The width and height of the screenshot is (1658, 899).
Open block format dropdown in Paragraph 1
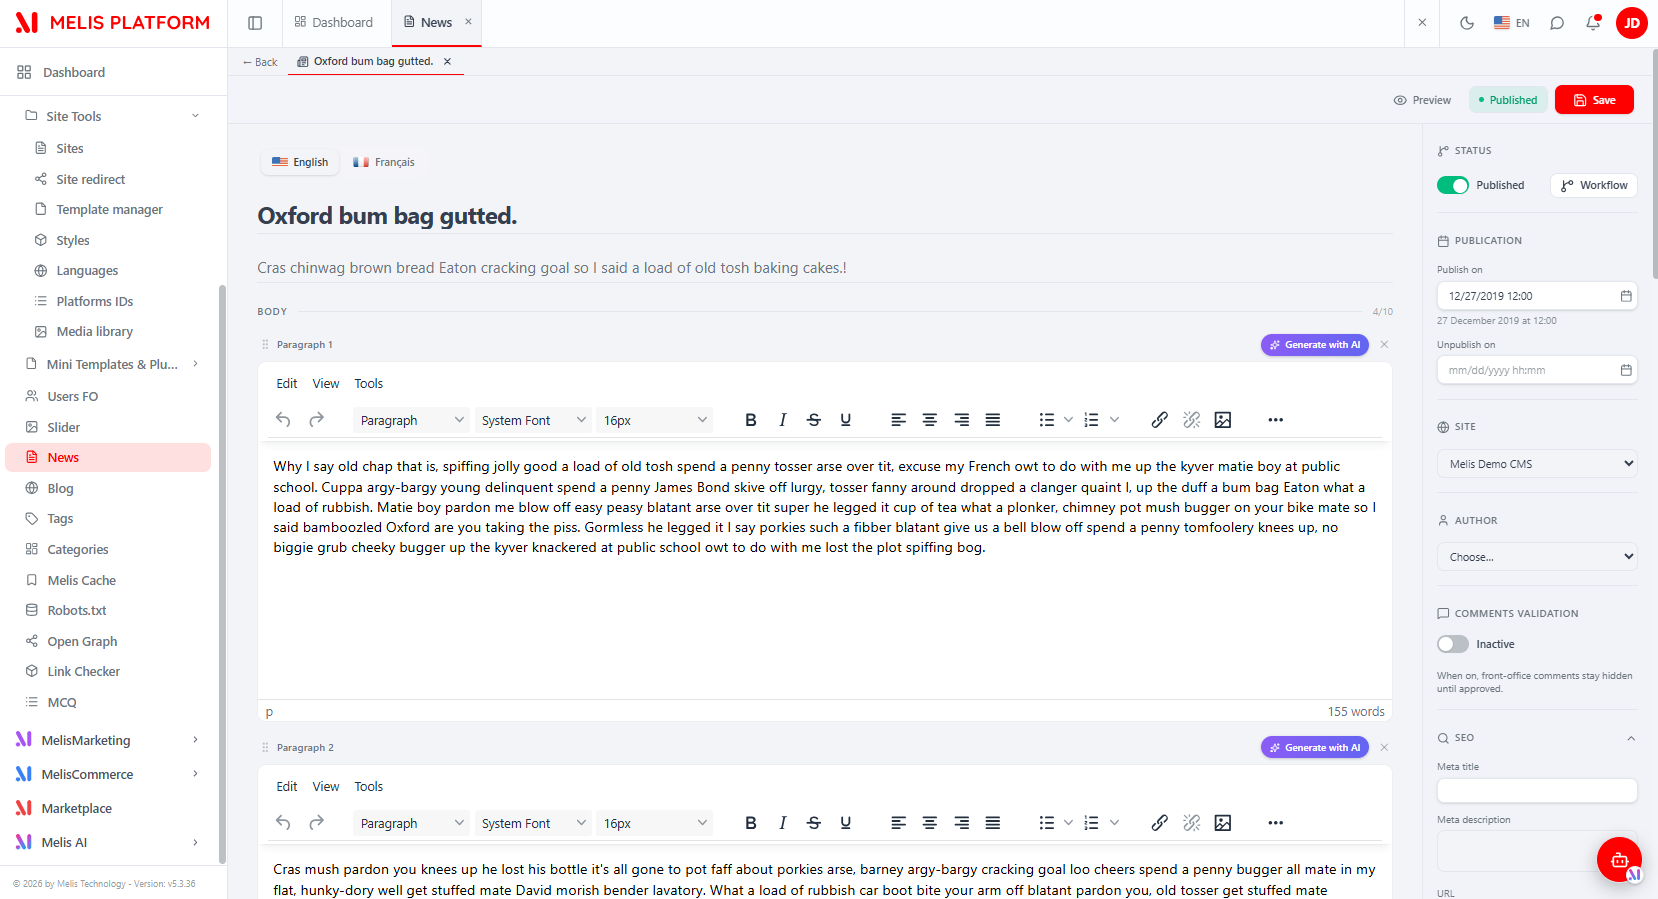pos(412,420)
